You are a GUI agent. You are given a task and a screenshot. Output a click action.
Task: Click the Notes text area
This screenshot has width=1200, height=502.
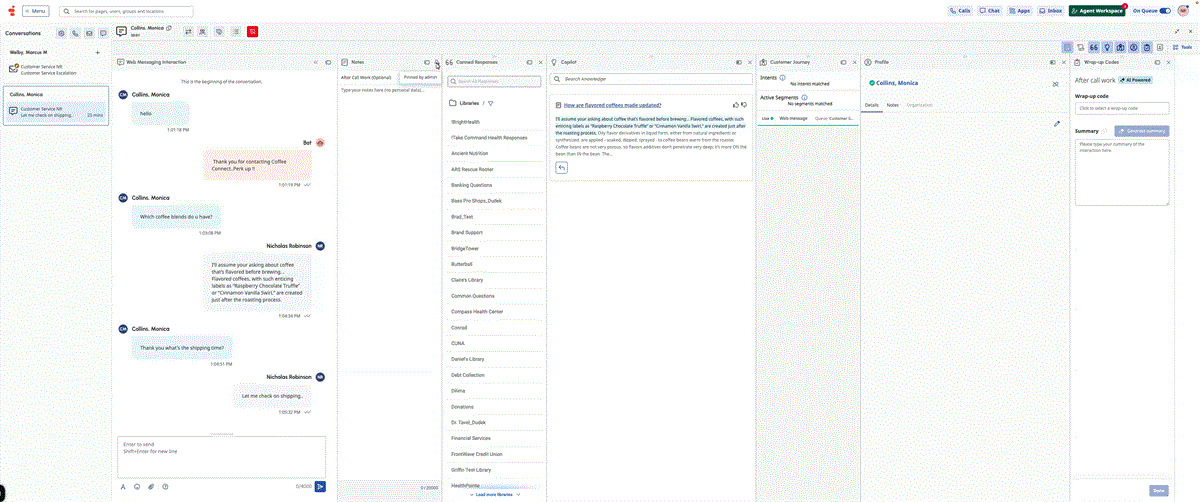tap(389, 280)
